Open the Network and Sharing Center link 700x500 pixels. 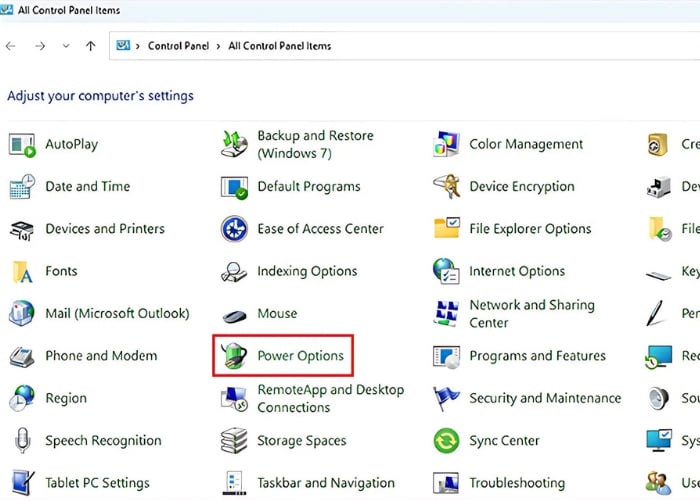[x=531, y=314]
